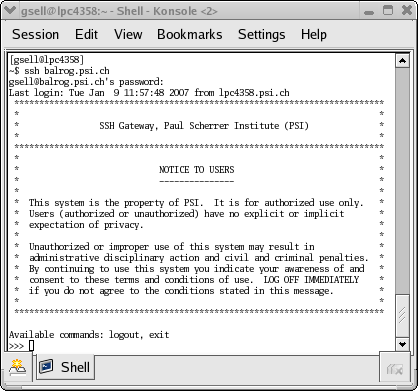Open the Settings menu
The height and width of the screenshot is (391, 418).
click(262, 35)
